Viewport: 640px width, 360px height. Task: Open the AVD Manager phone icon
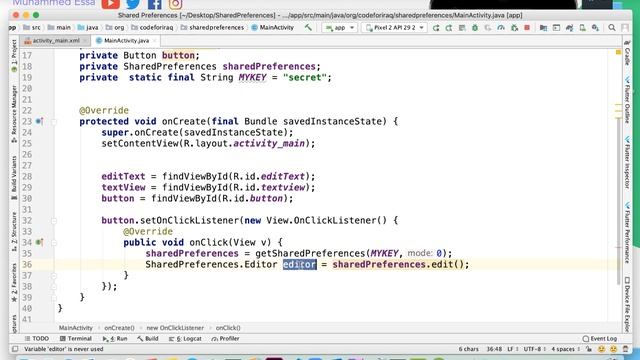[582, 28]
